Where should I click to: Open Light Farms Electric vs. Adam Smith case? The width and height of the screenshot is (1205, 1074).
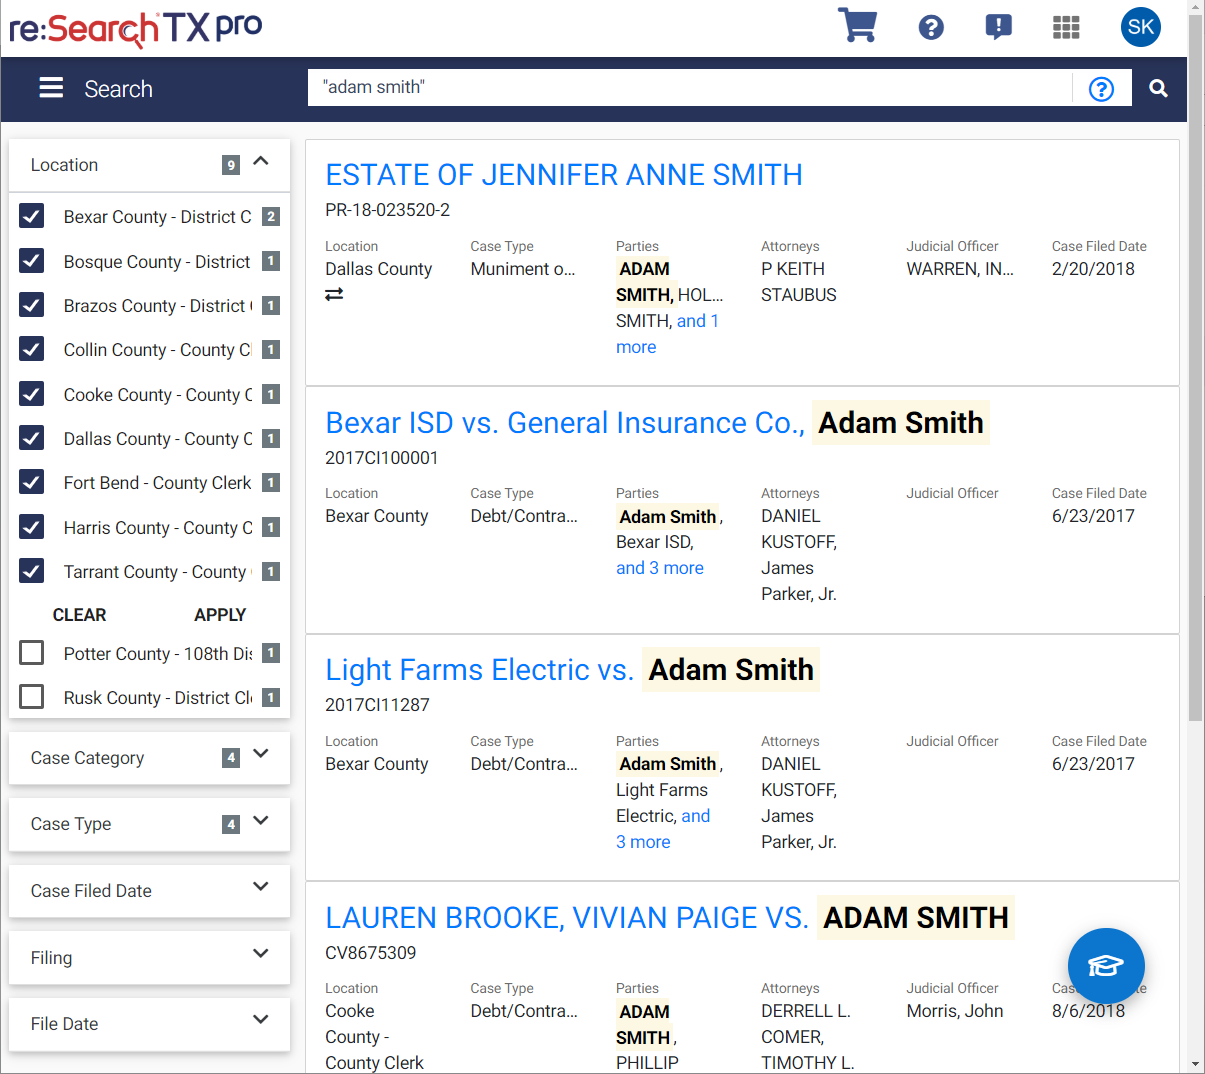(x=572, y=670)
